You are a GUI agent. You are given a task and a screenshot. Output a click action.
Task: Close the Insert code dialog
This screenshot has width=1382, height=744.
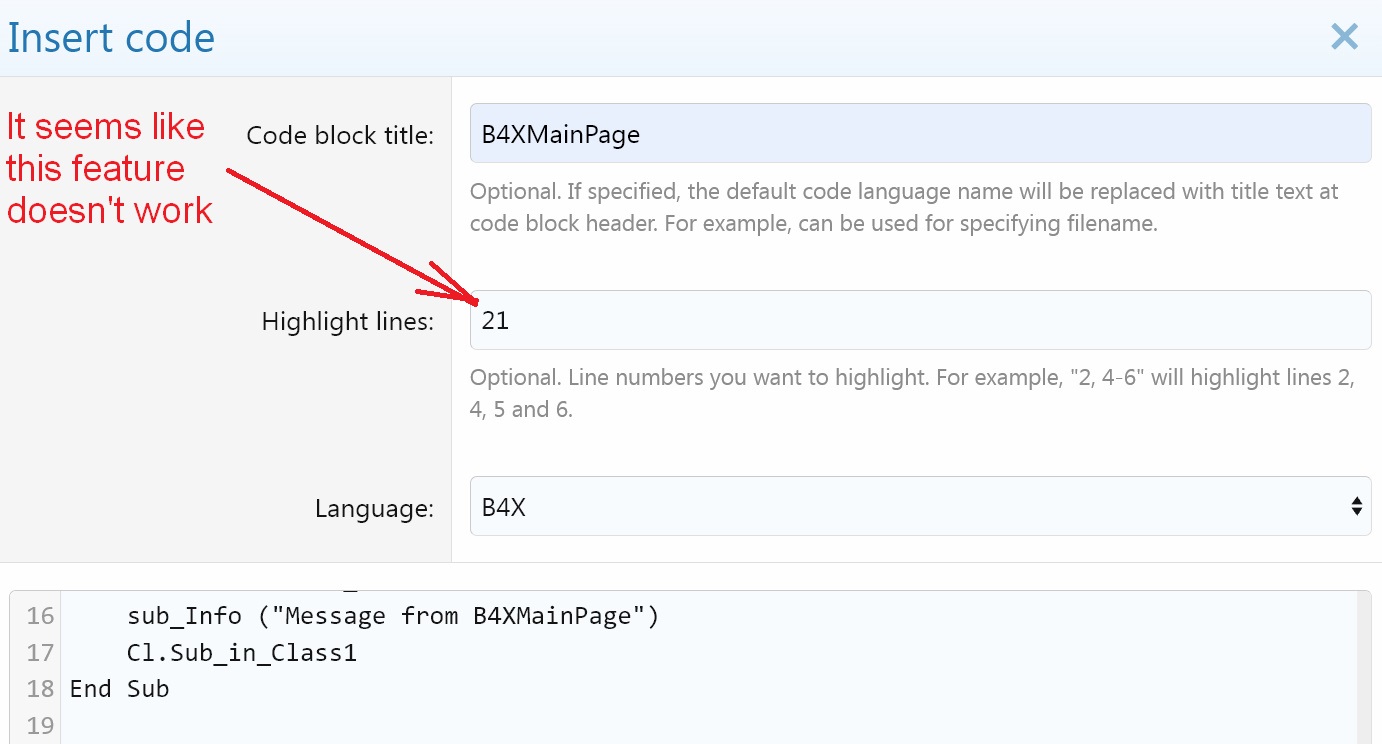point(1344,37)
